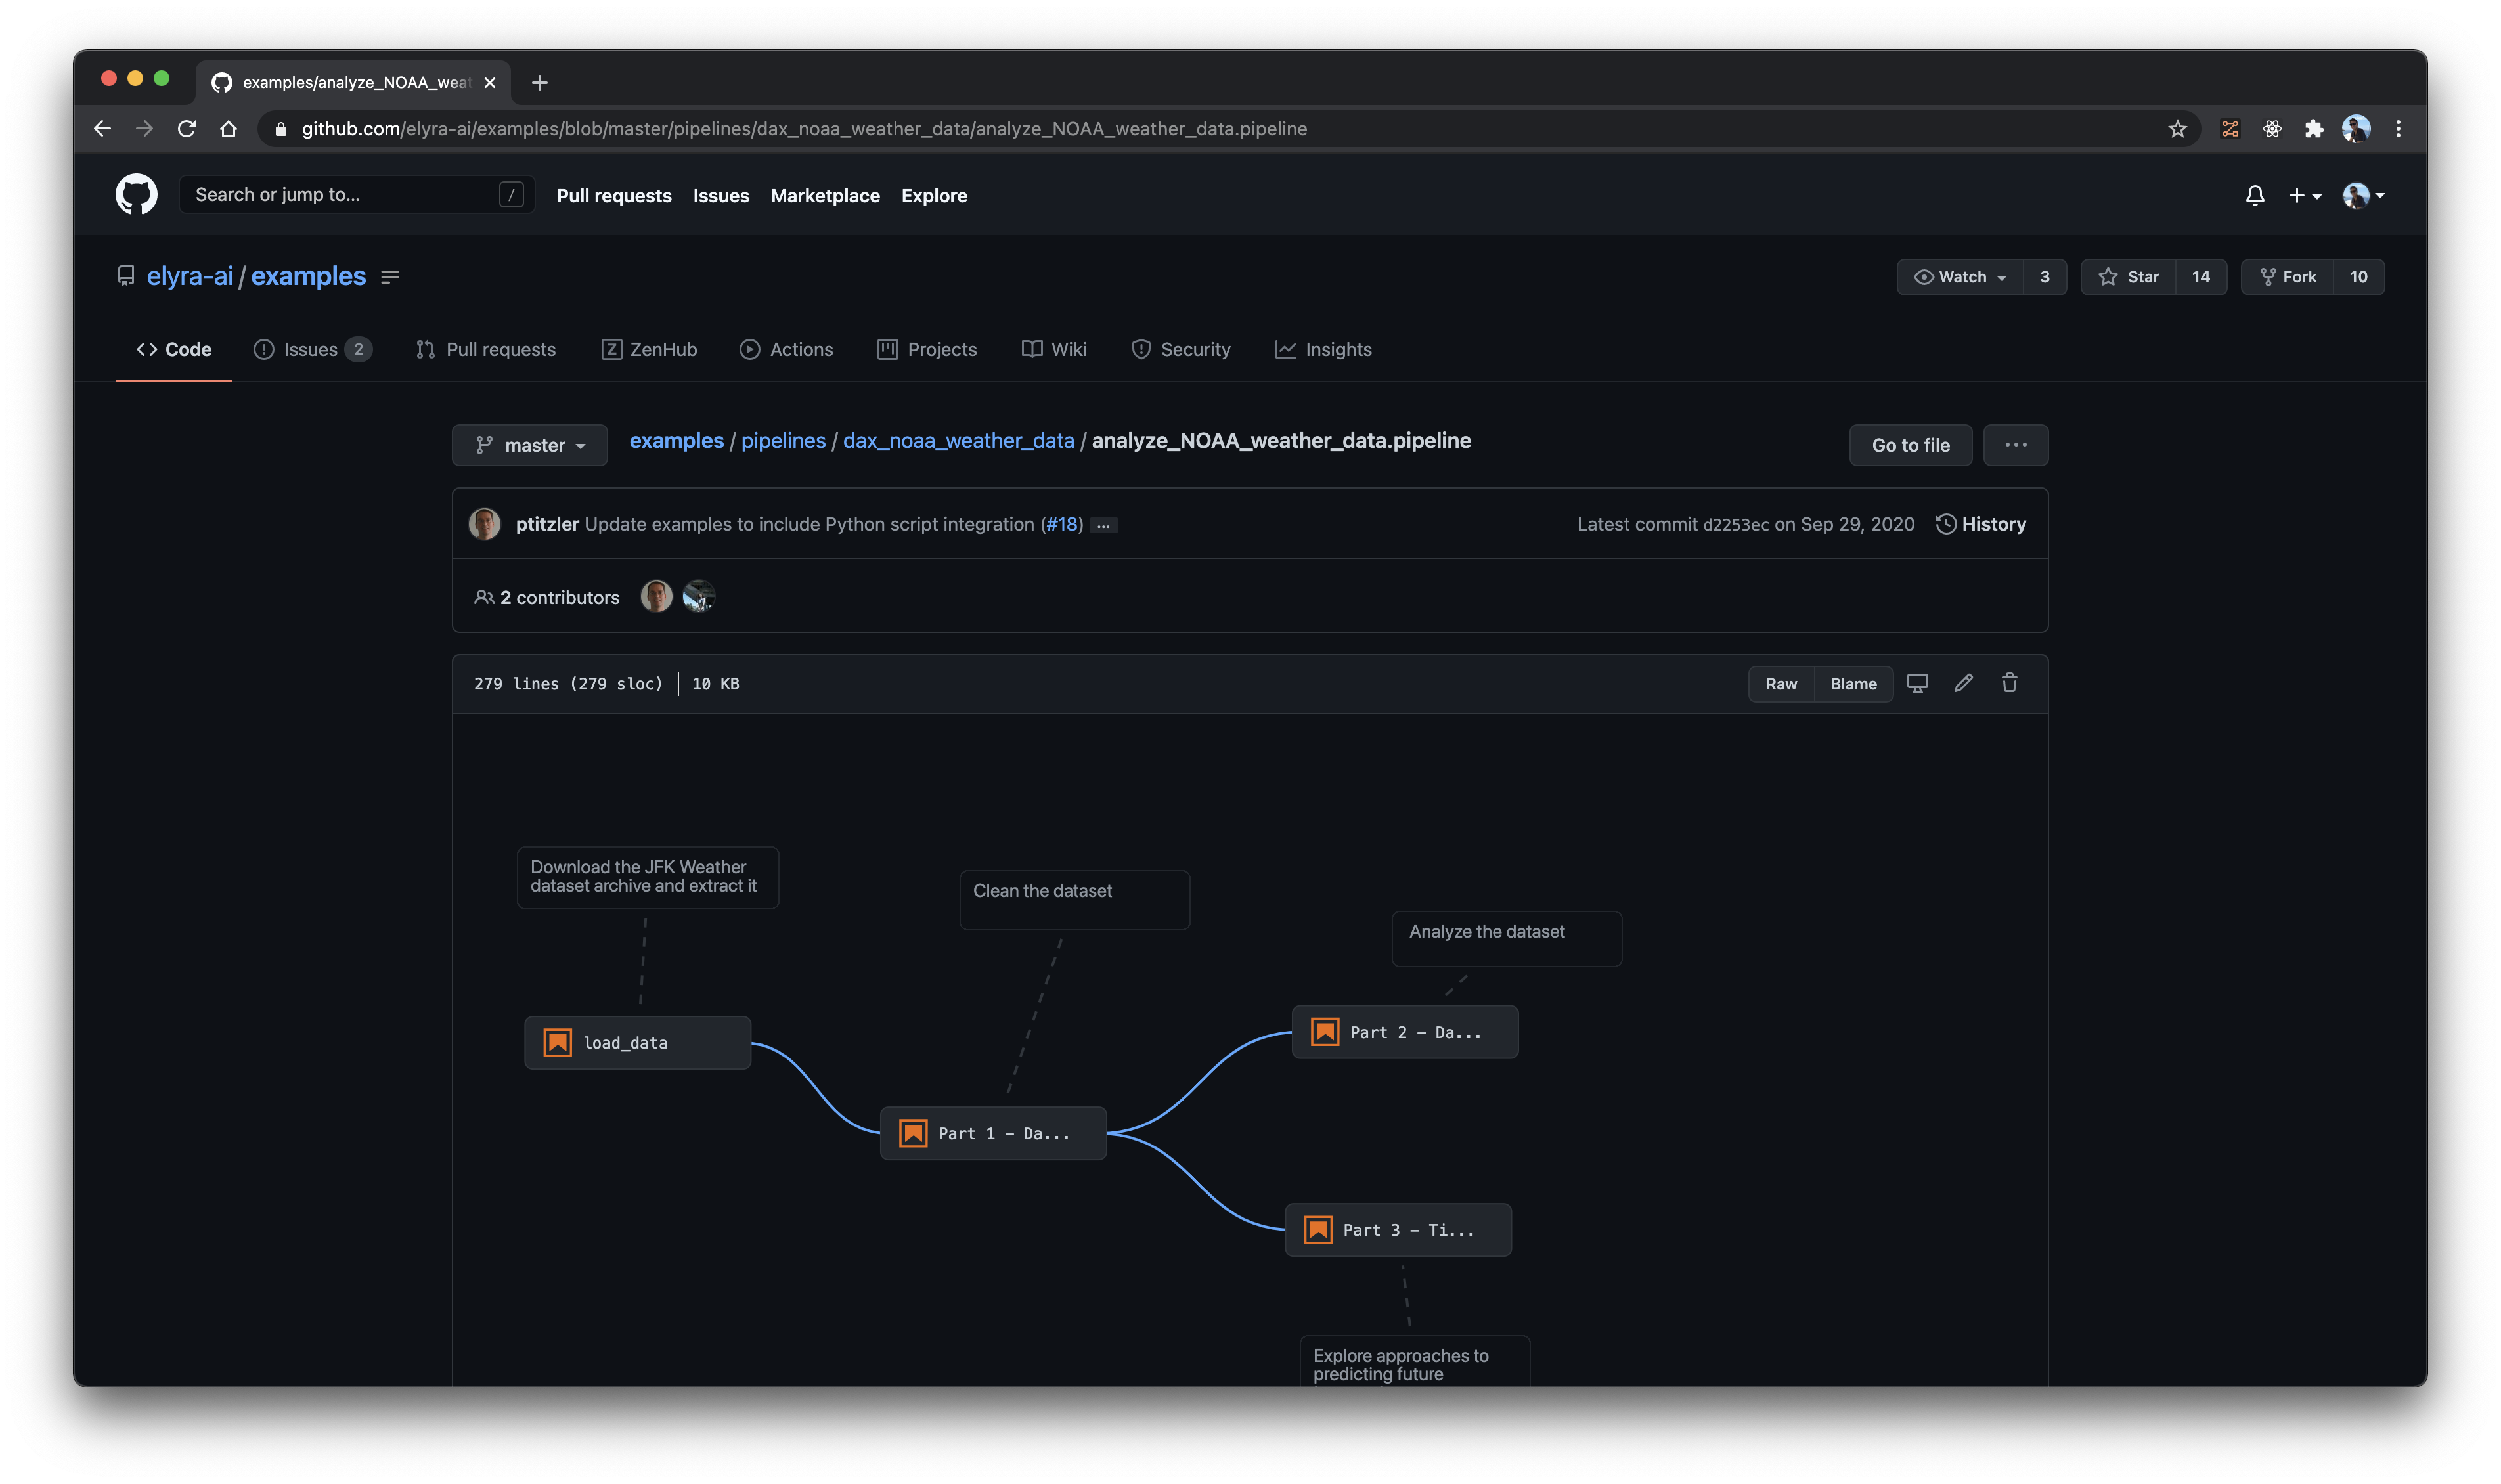The width and height of the screenshot is (2501, 1484).
Task: Open the create new plus menu
Action: point(2304,196)
